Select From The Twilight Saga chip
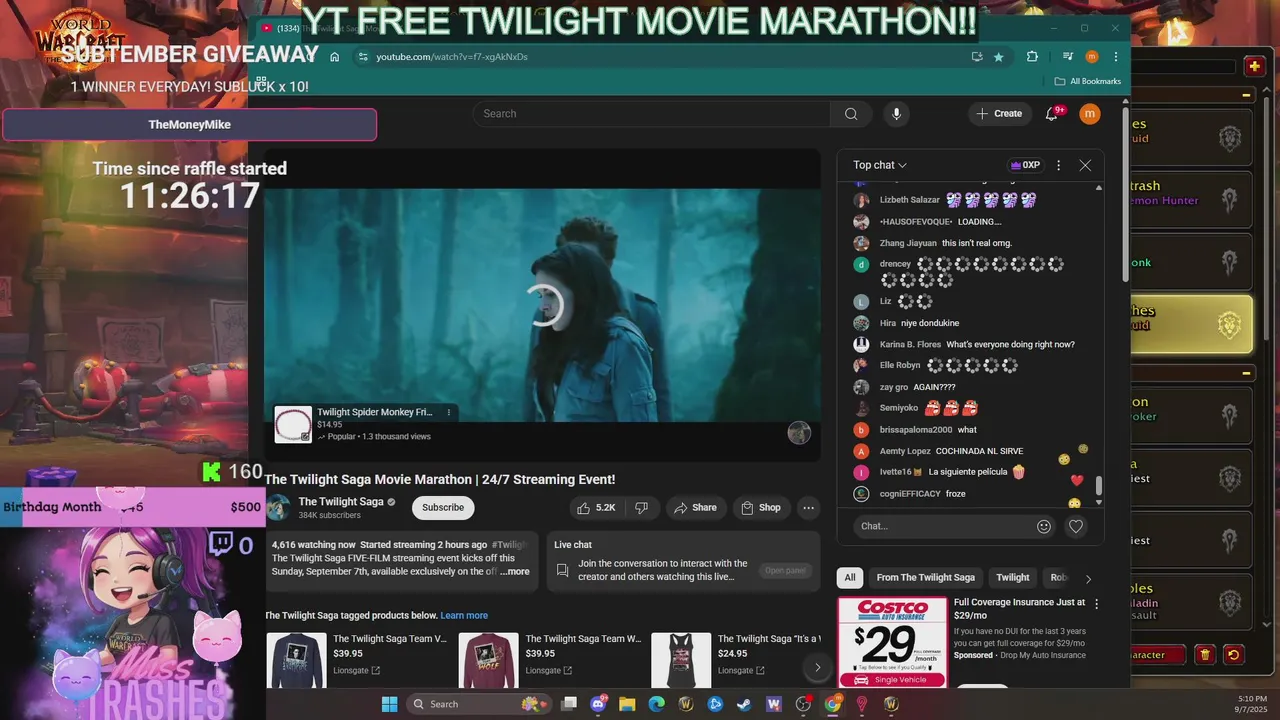 pos(925,578)
